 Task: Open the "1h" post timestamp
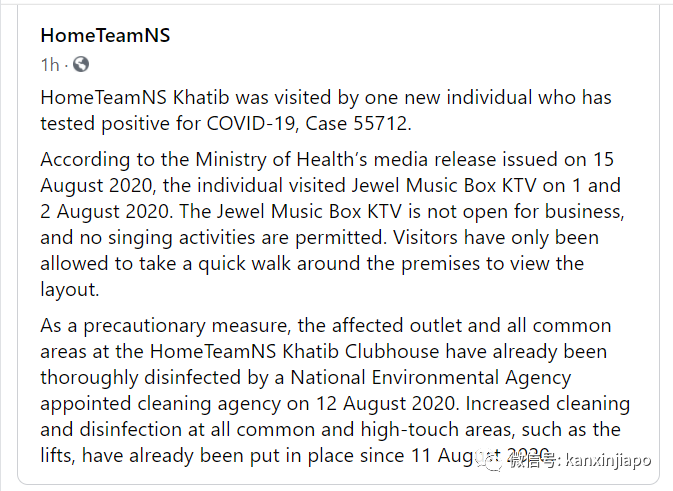click(49, 65)
